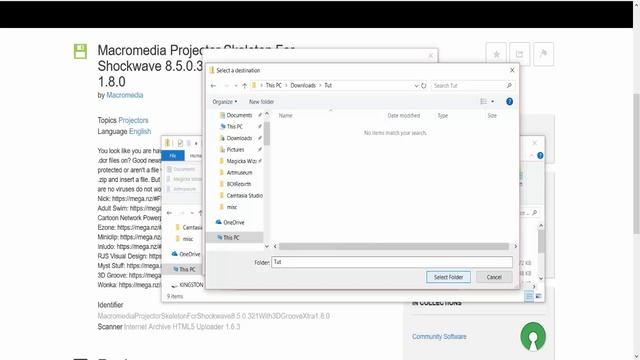Click the Folder name input field
This screenshot has height=360, width=640.
tap(392, 262)
